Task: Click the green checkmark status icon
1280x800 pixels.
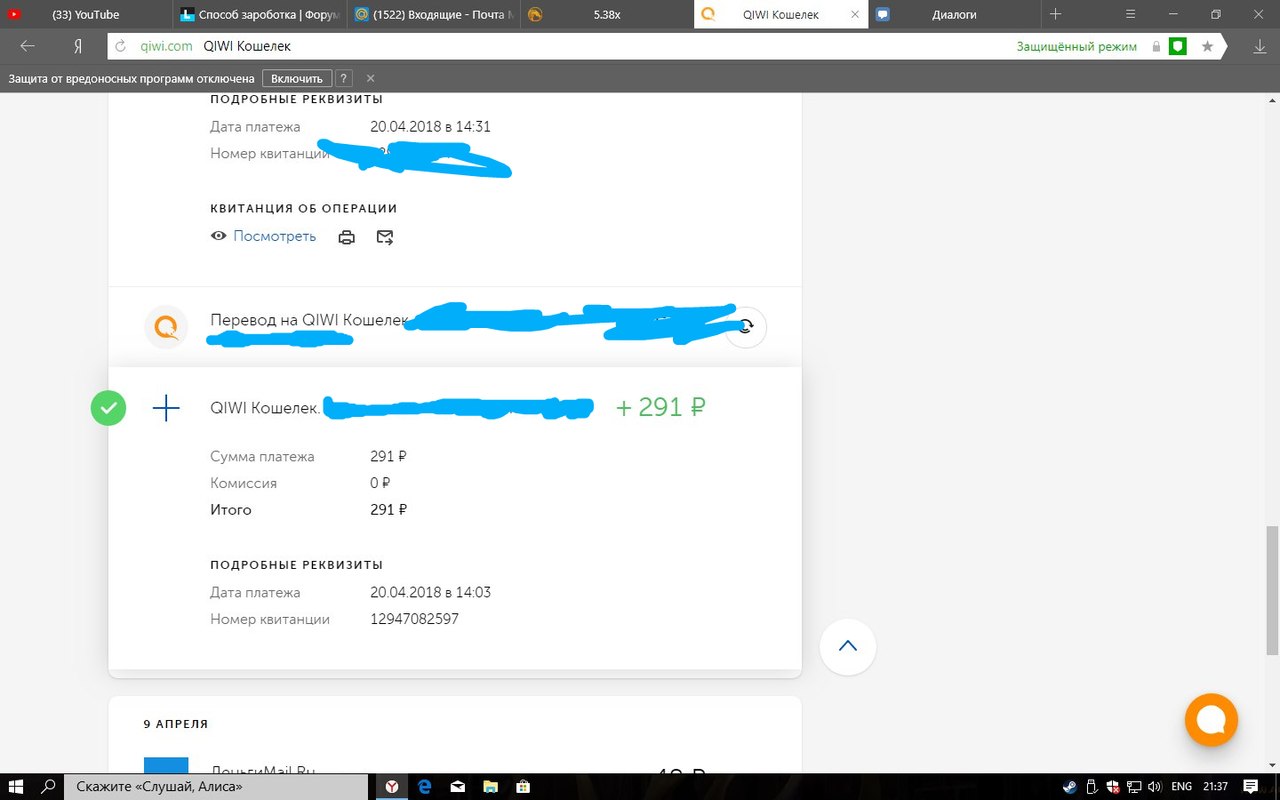Action: click(109, 407)
